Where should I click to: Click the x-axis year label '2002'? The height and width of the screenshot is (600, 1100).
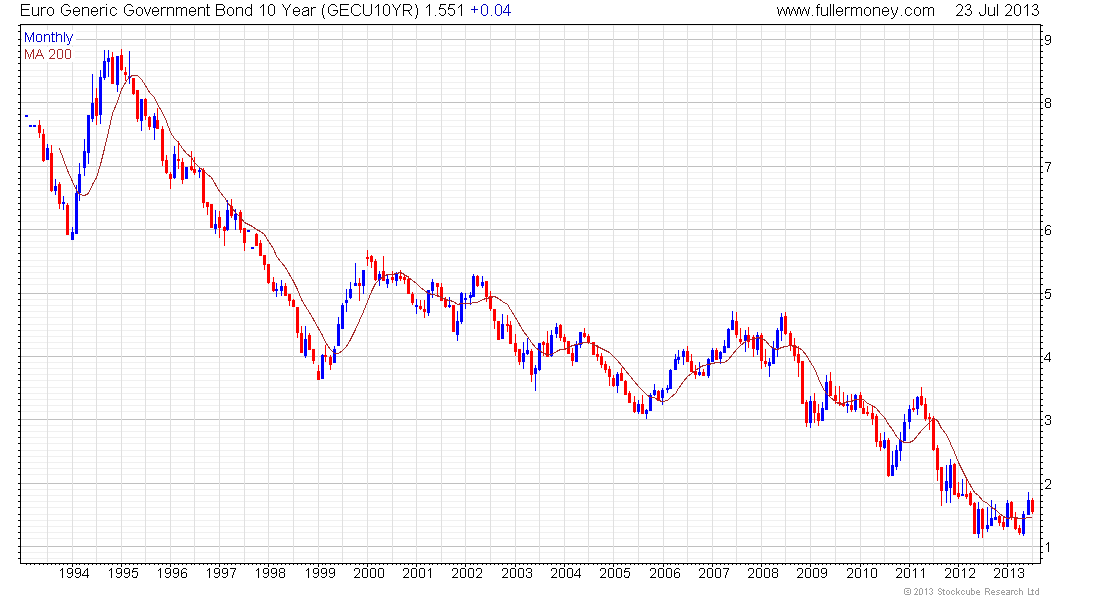pos(467,573)
